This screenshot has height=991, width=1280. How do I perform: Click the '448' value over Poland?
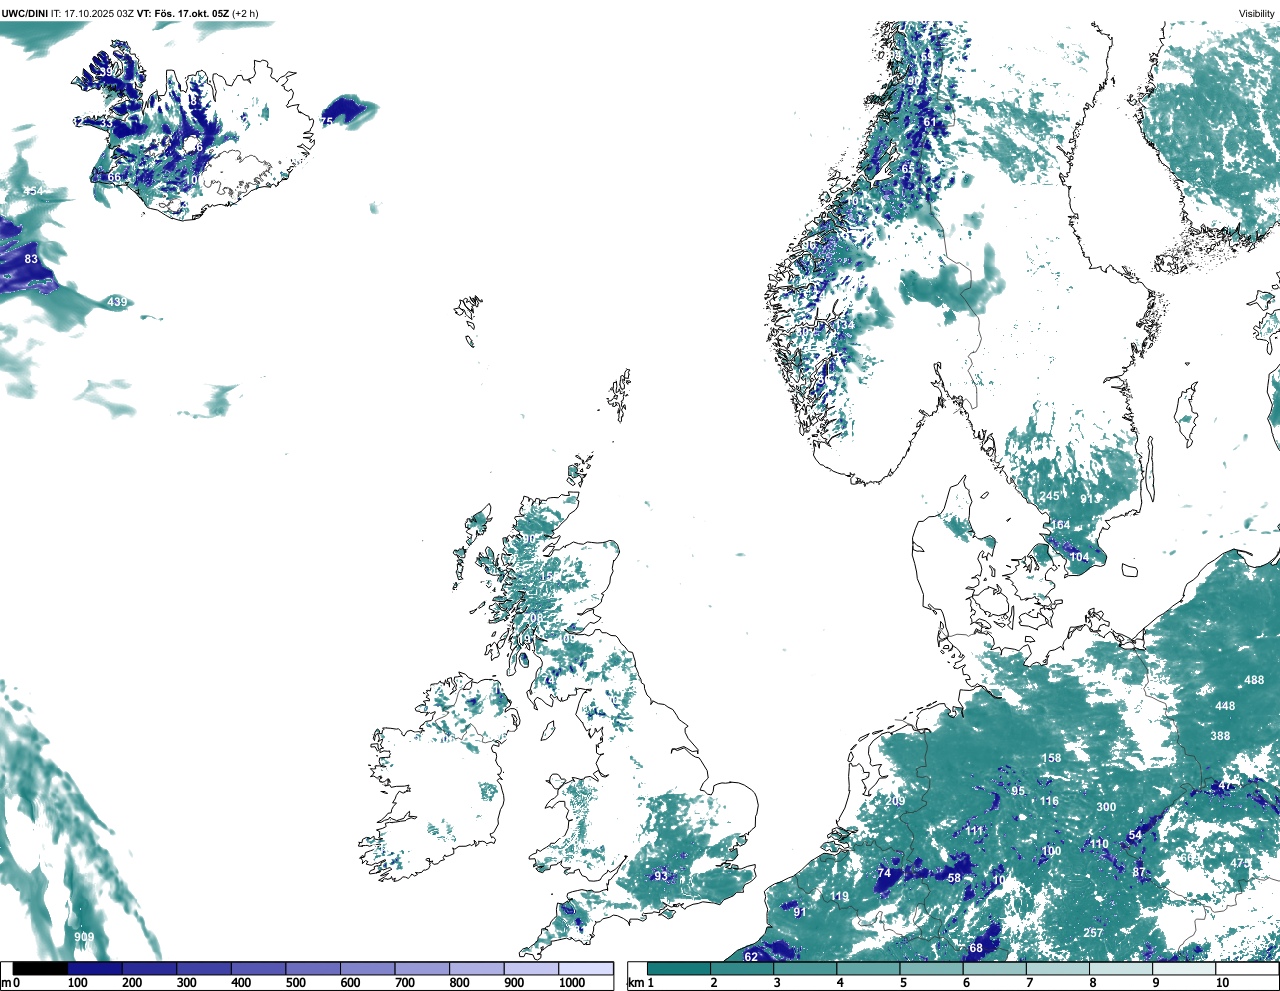pos(1225,705)
